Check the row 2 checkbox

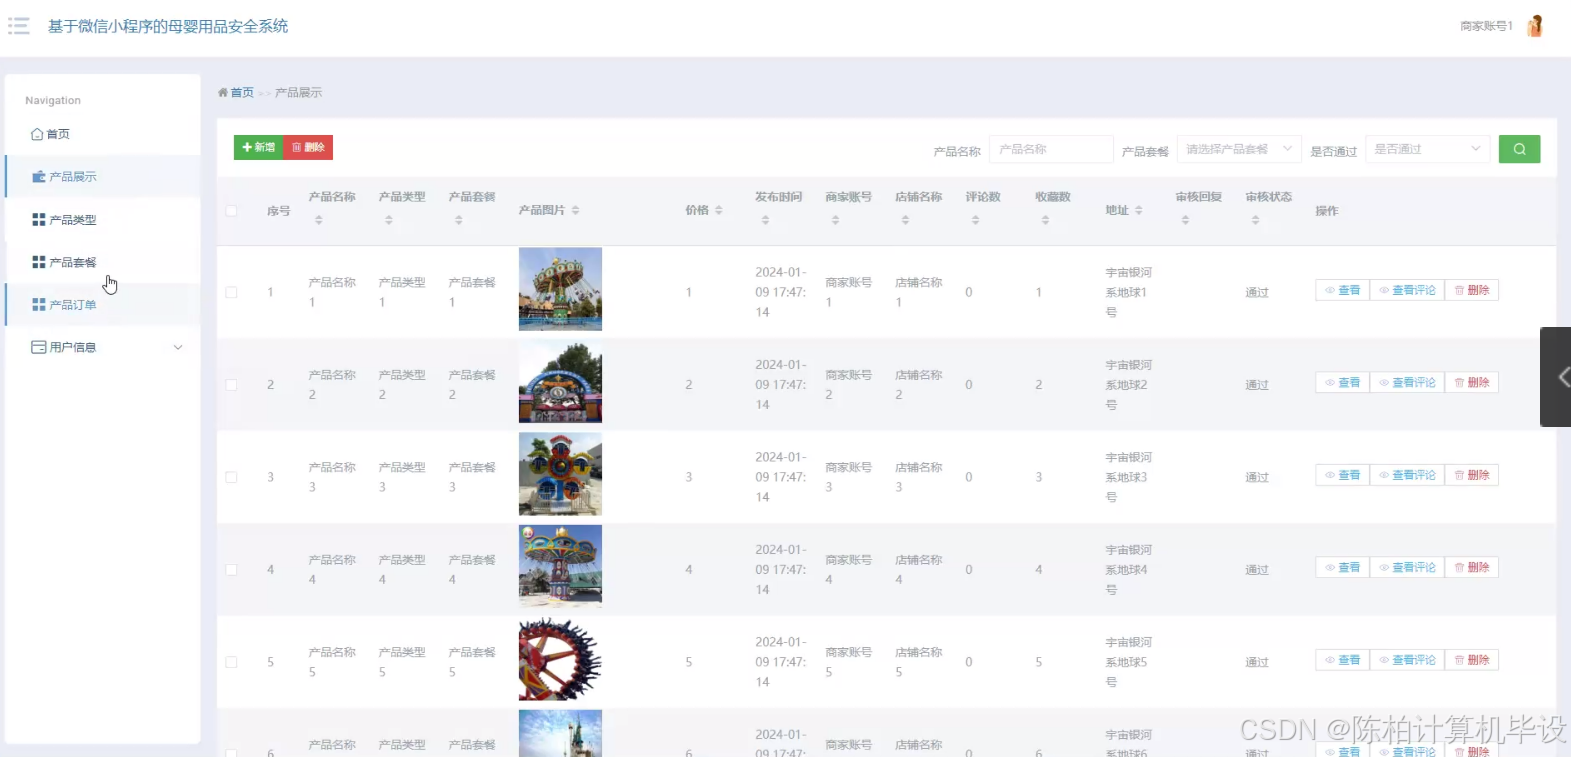pos(231,385)
